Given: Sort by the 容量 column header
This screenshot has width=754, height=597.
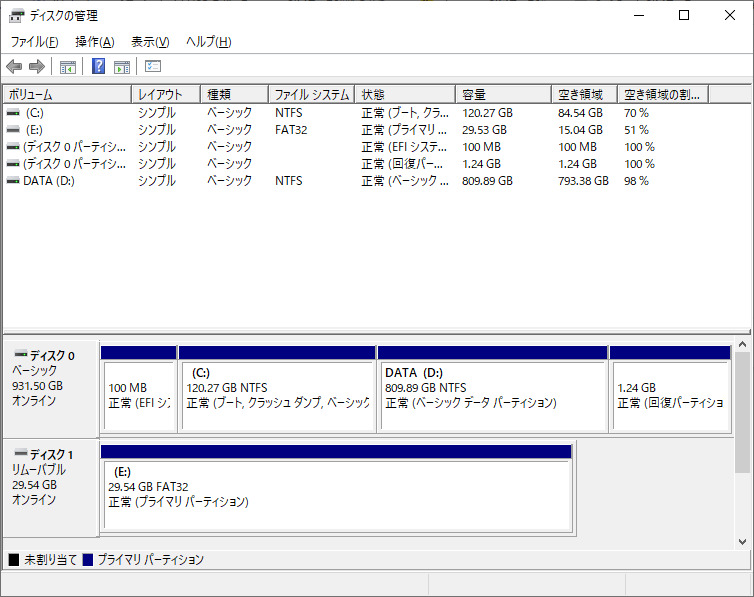Looking at the screenshot, I should tap(503, 94).
